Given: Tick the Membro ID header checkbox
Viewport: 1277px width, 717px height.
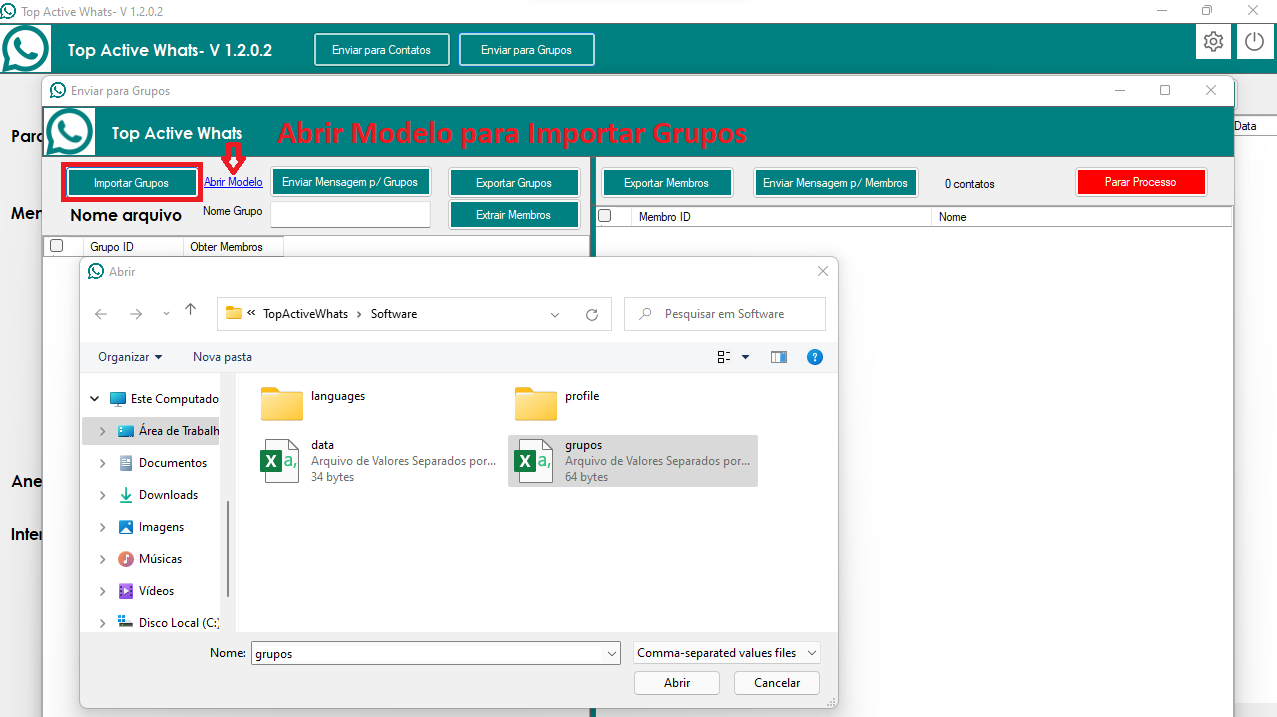Looking at the screenshot, I should point(604,216).
